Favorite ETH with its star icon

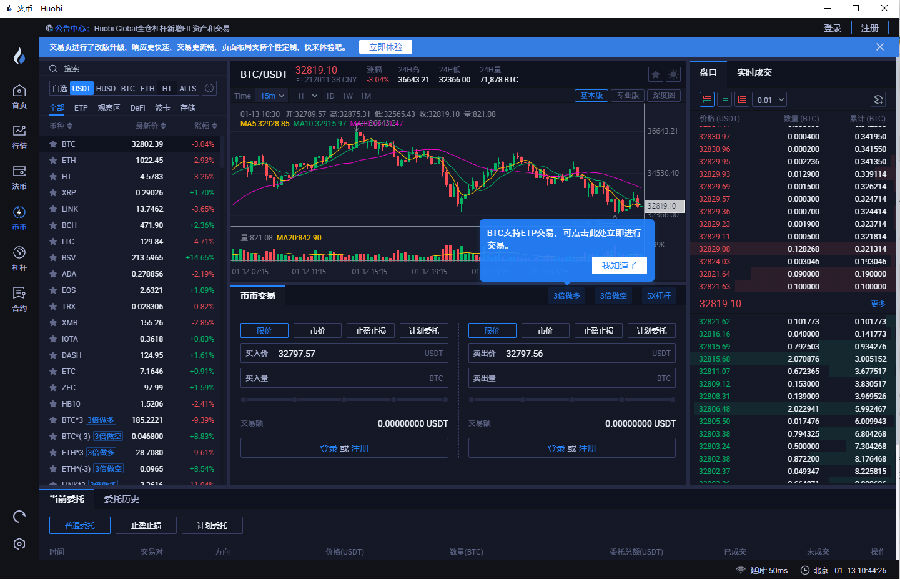click(x=53, y=160)
